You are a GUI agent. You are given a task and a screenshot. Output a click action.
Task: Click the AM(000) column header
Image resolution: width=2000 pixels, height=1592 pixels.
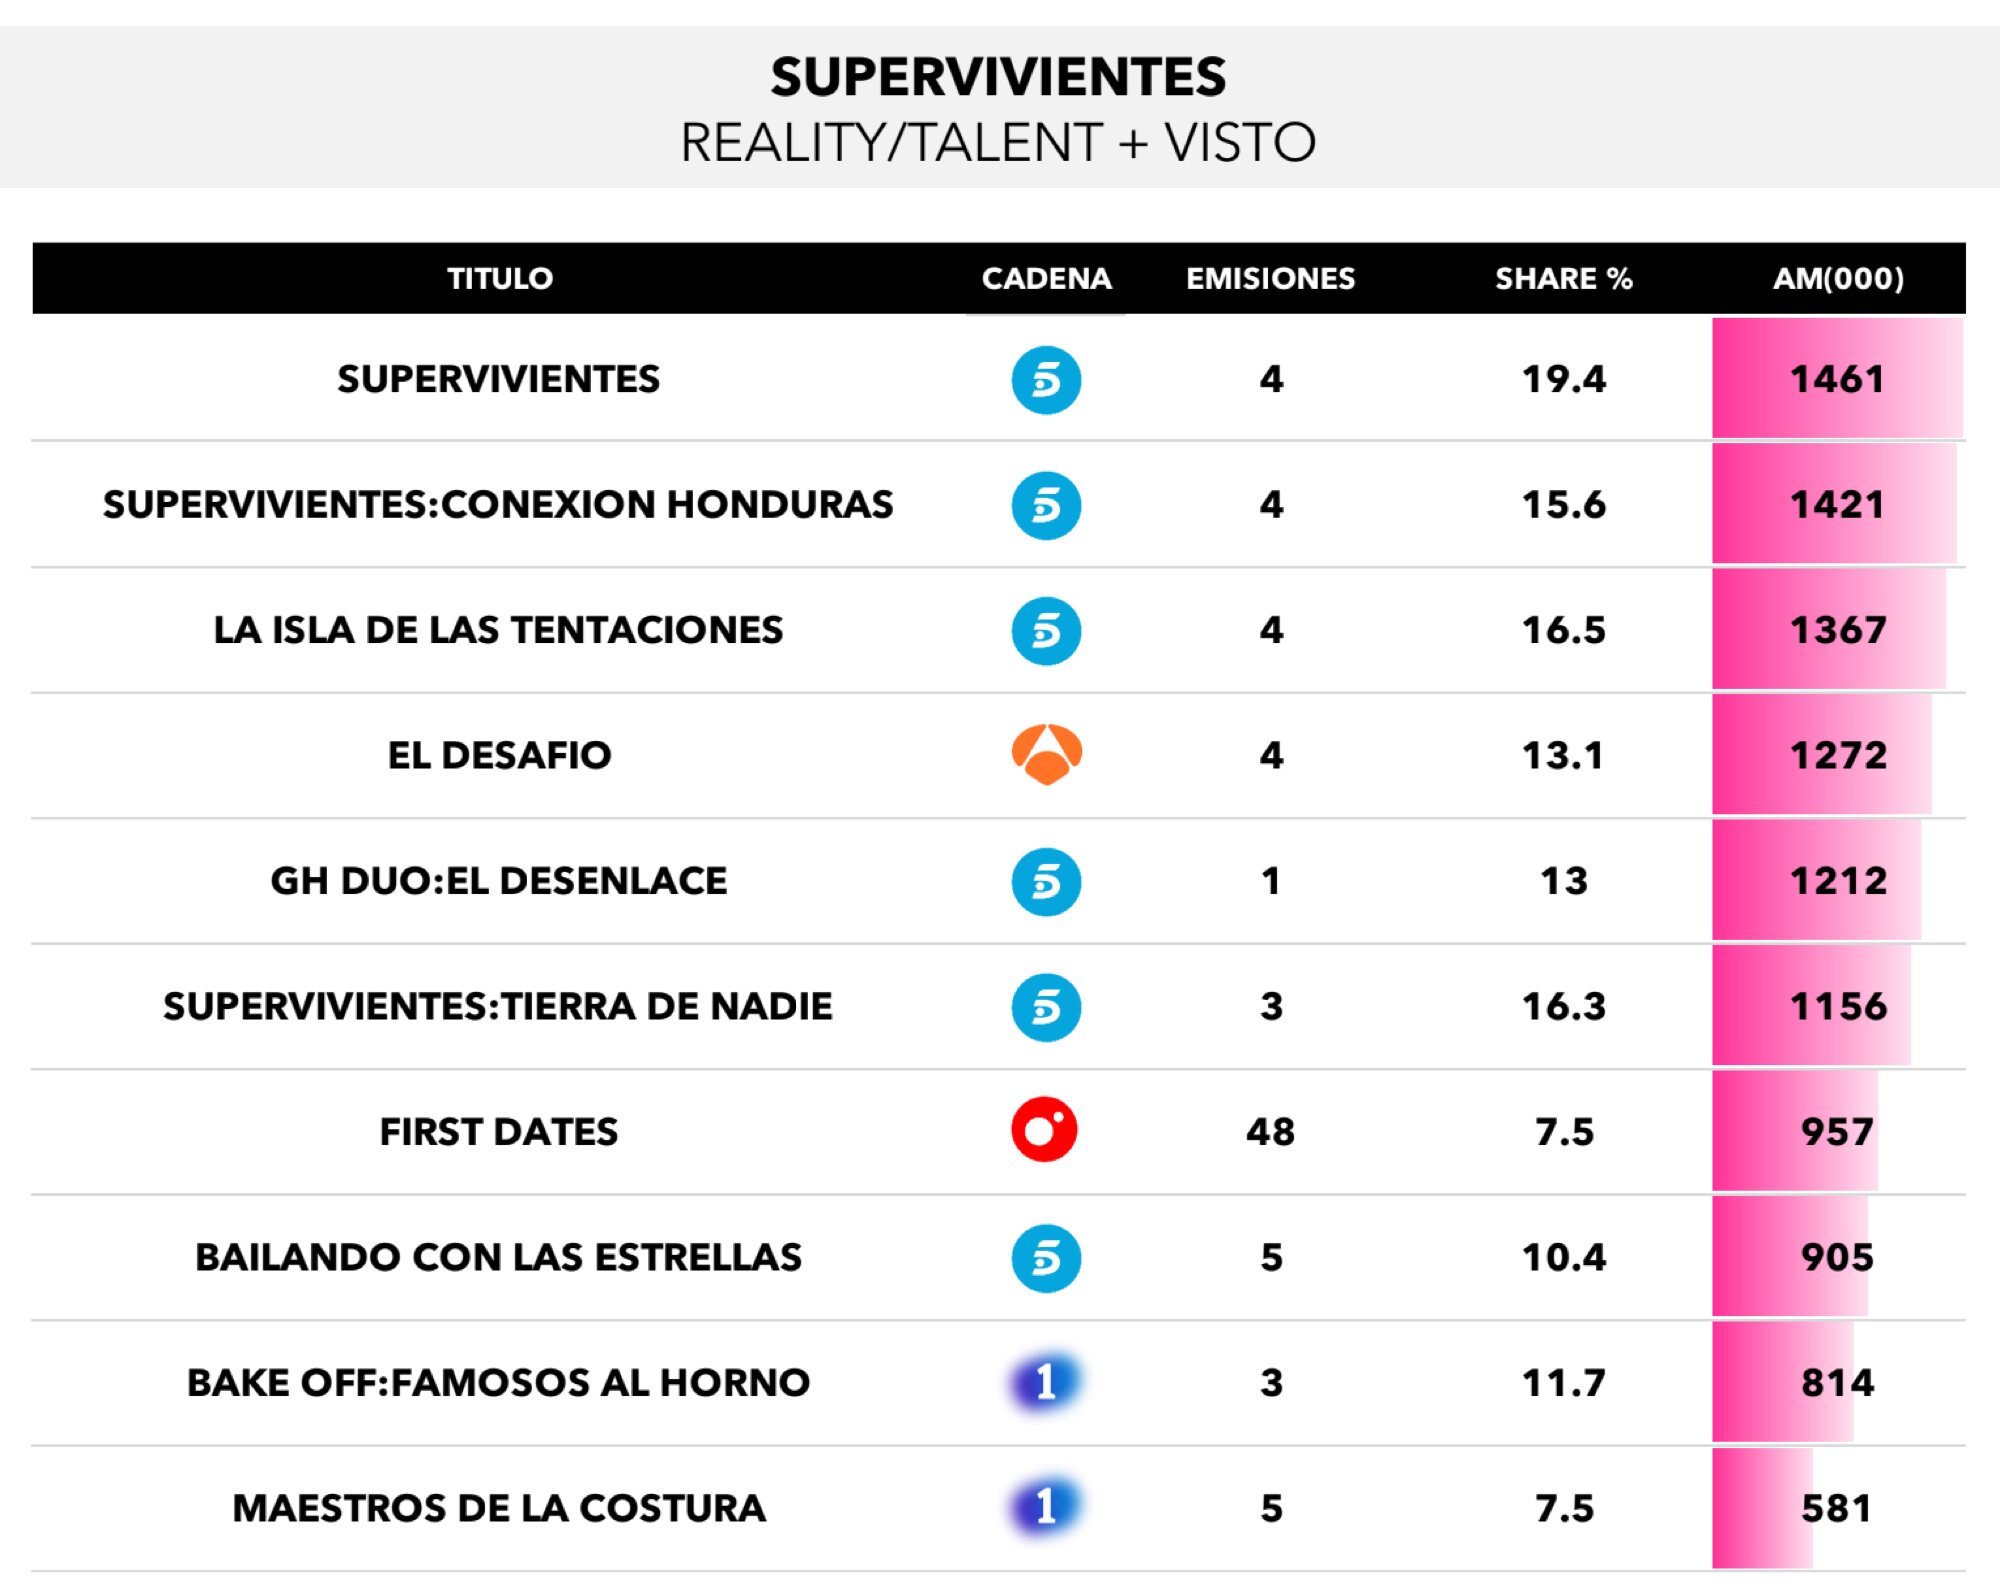click(x=1838, y=278)
